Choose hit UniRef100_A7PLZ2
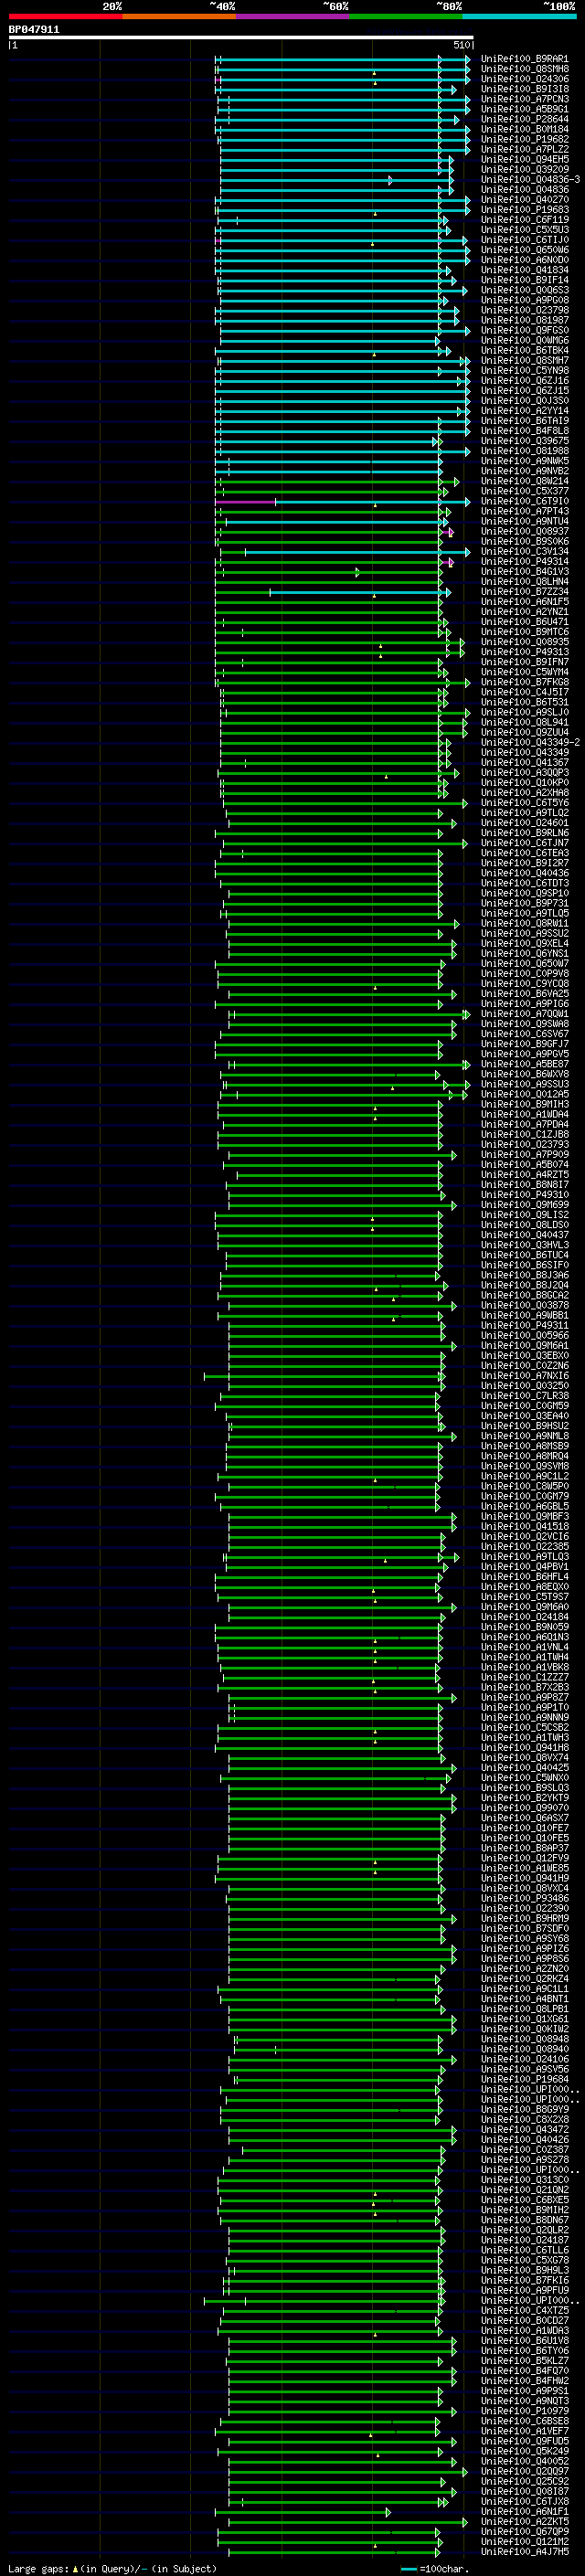The height and width of the screenshot is (2576, 585). (x=524, y=149)
